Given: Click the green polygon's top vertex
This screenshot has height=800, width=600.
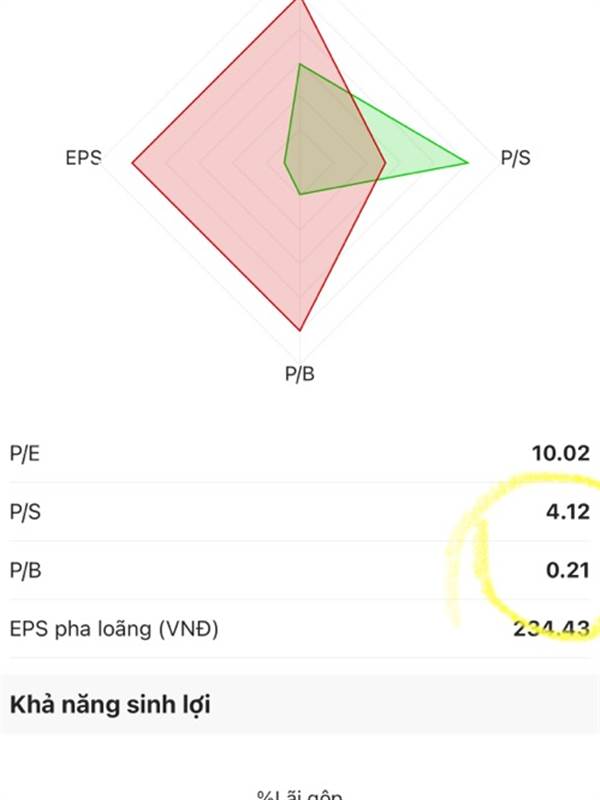Looking at the screenshot, I should (x=300, y=64).
